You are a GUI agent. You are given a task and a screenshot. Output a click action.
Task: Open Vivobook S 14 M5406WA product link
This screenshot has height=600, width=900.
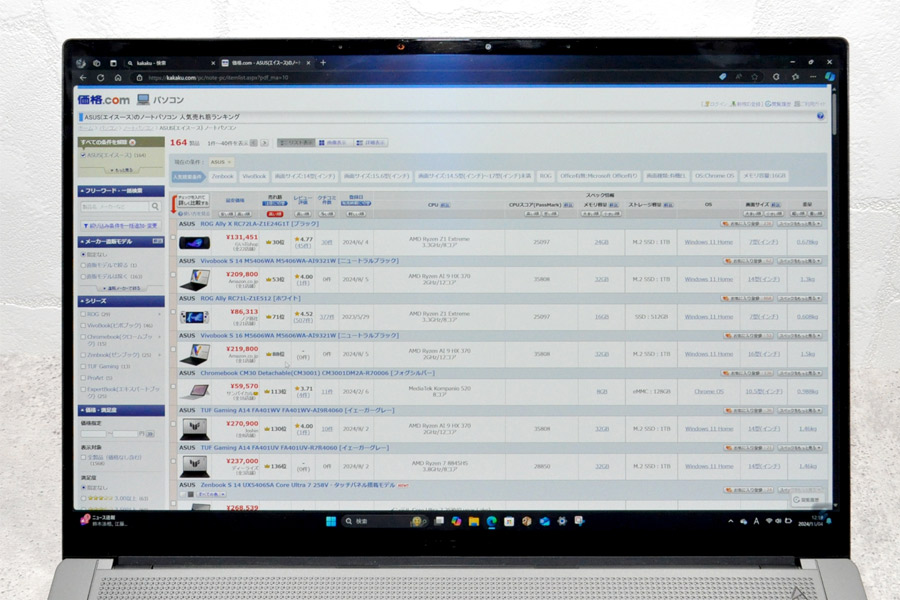299,261
